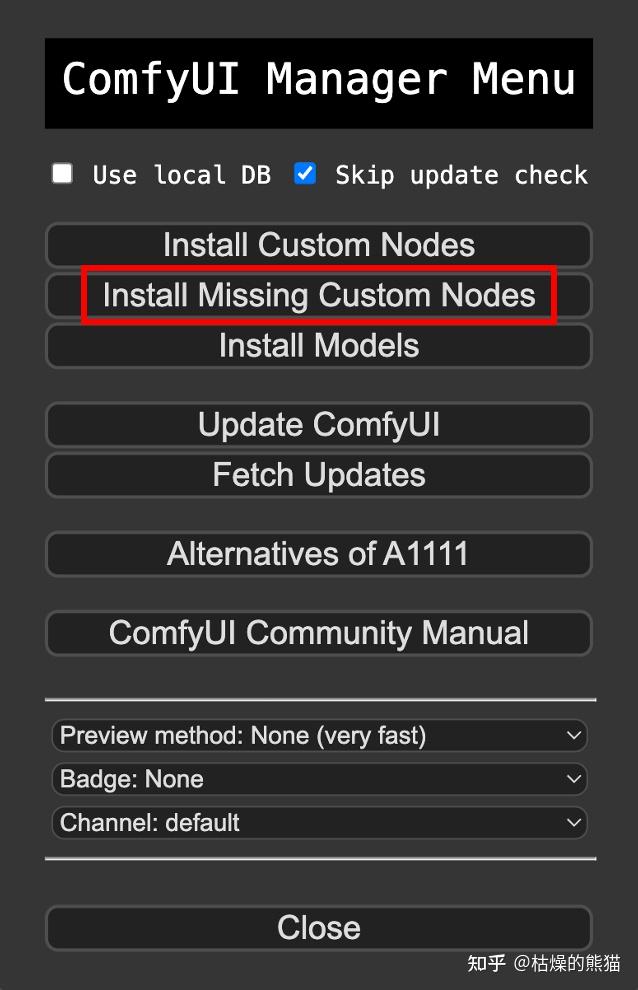This screenshot has height=990, width=638.
Task: Click the Zhihu watermark text
Action: pos(544,963)
